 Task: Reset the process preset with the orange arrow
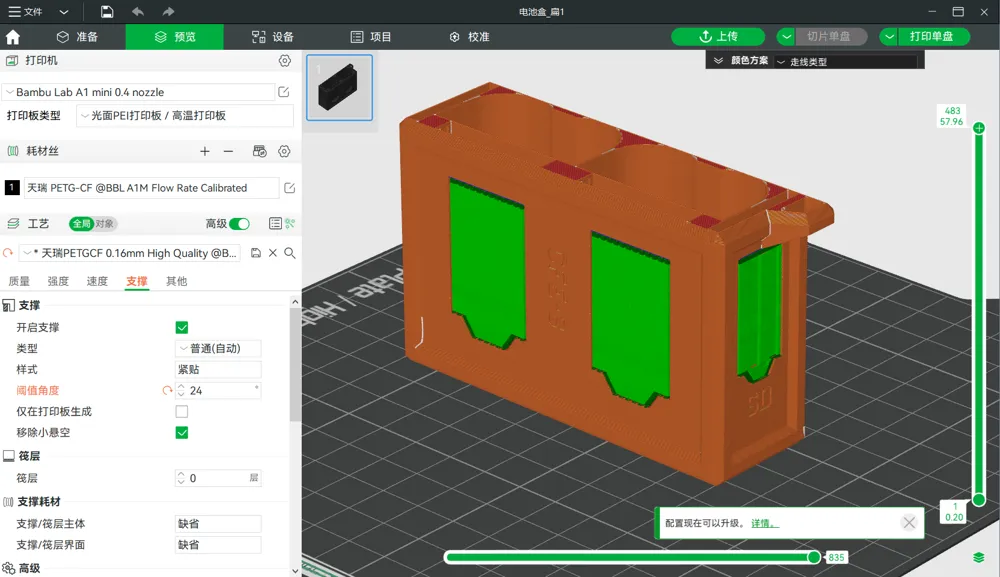[8, 253]
